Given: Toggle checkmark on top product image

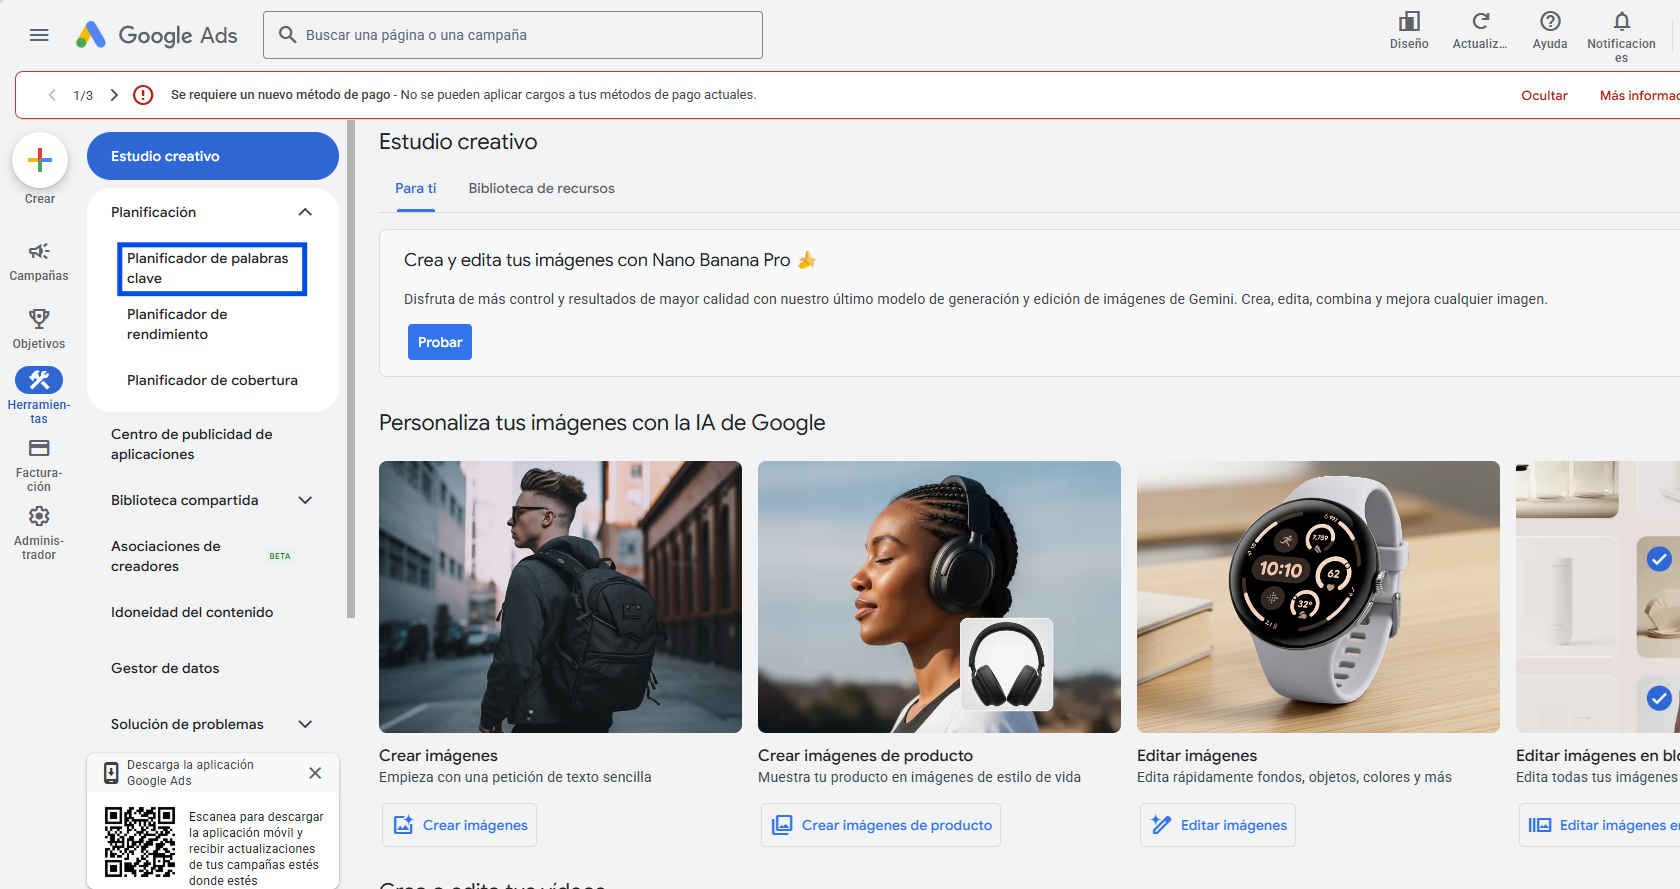Looking at the screenshot, I should [x=1658, y=559].
